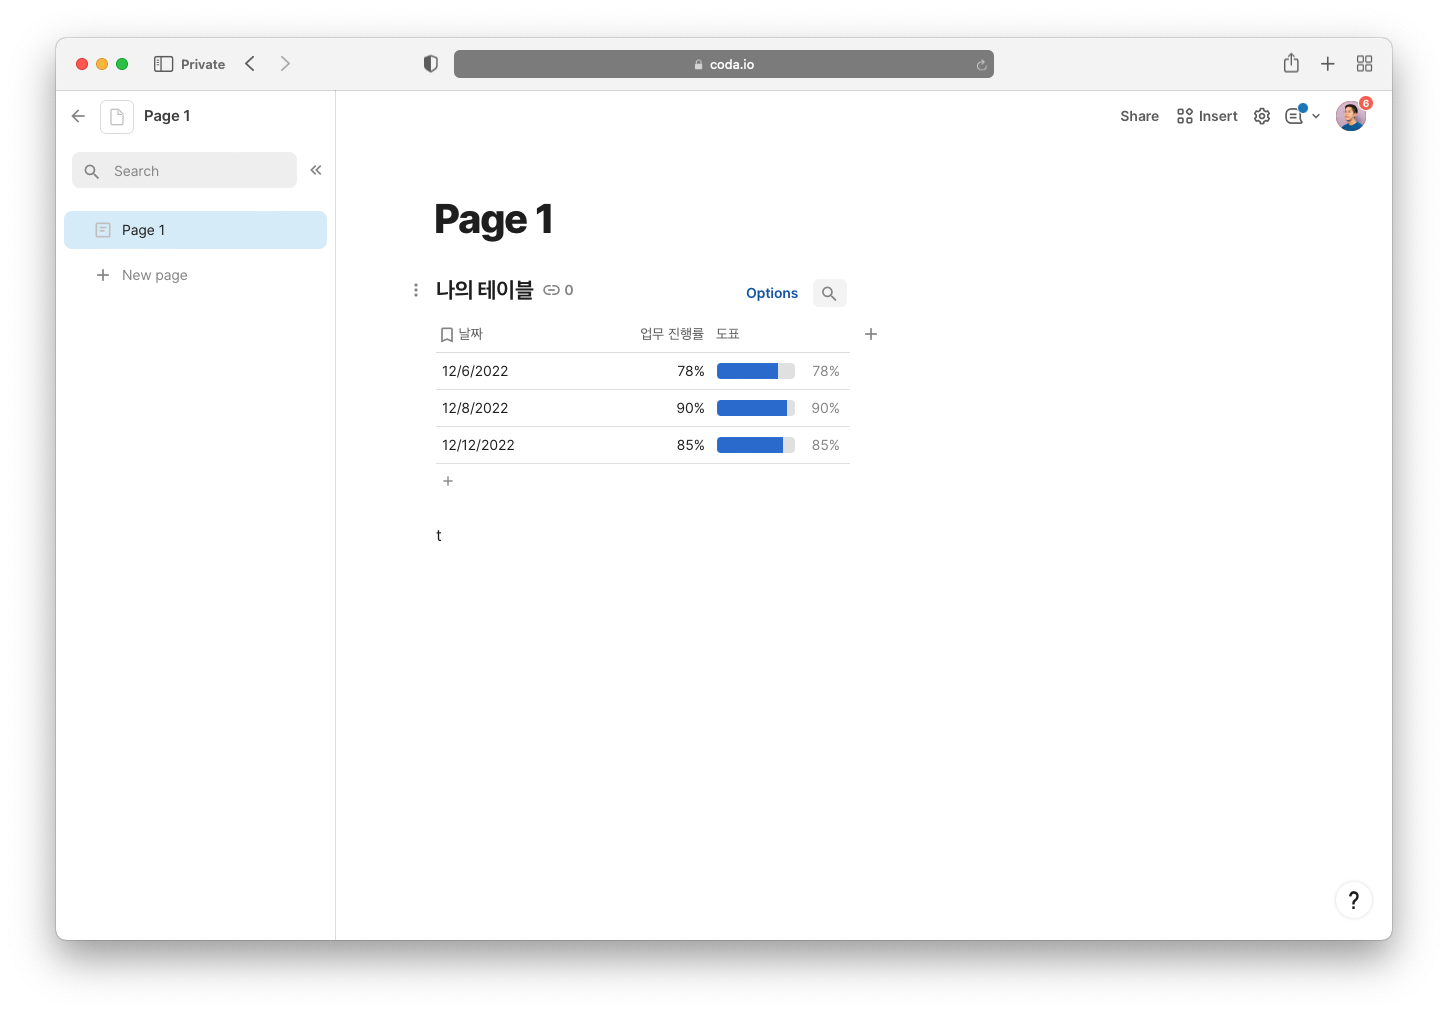The image size is (1448, 1014).
Task: Open the help question mark button
Action: click(x=1354, y=900)
